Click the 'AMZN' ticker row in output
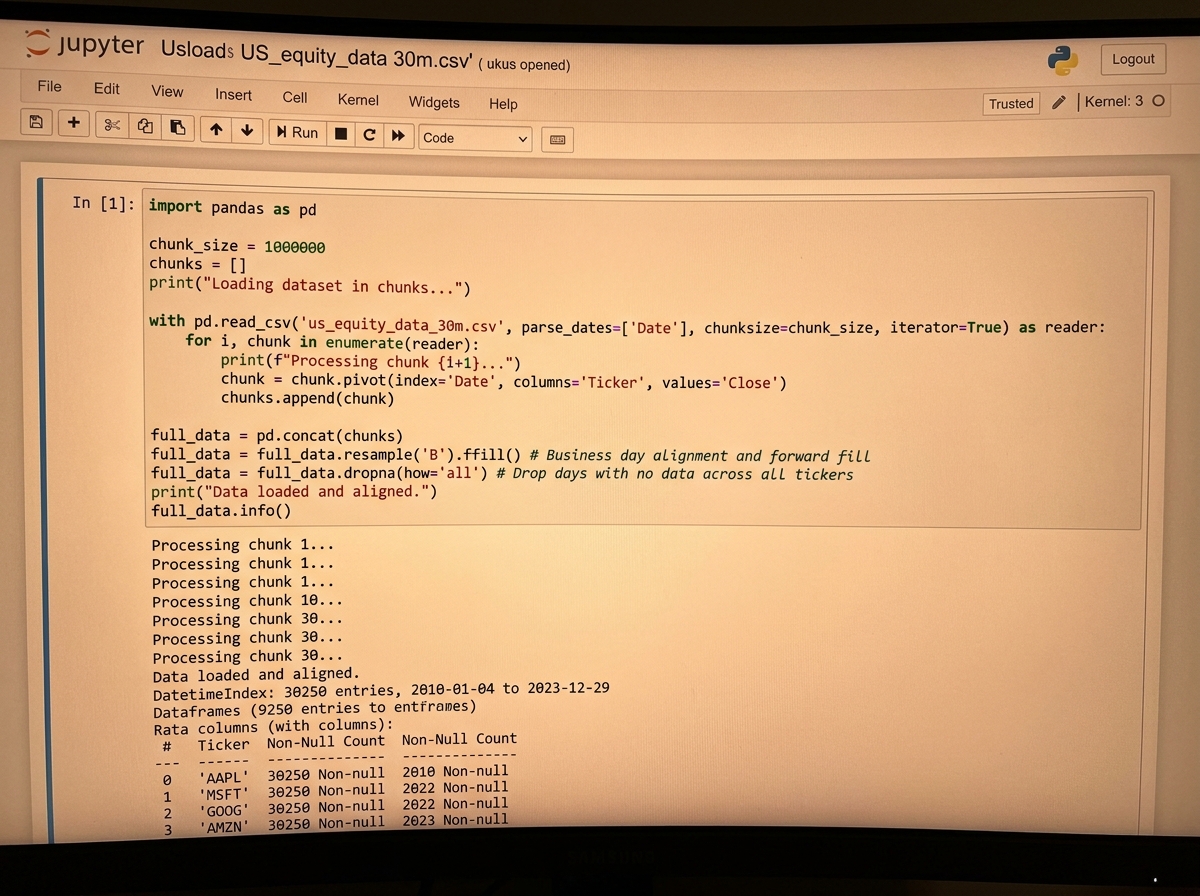This screenshot has width=1200, height=896. (x=336, y=823)
